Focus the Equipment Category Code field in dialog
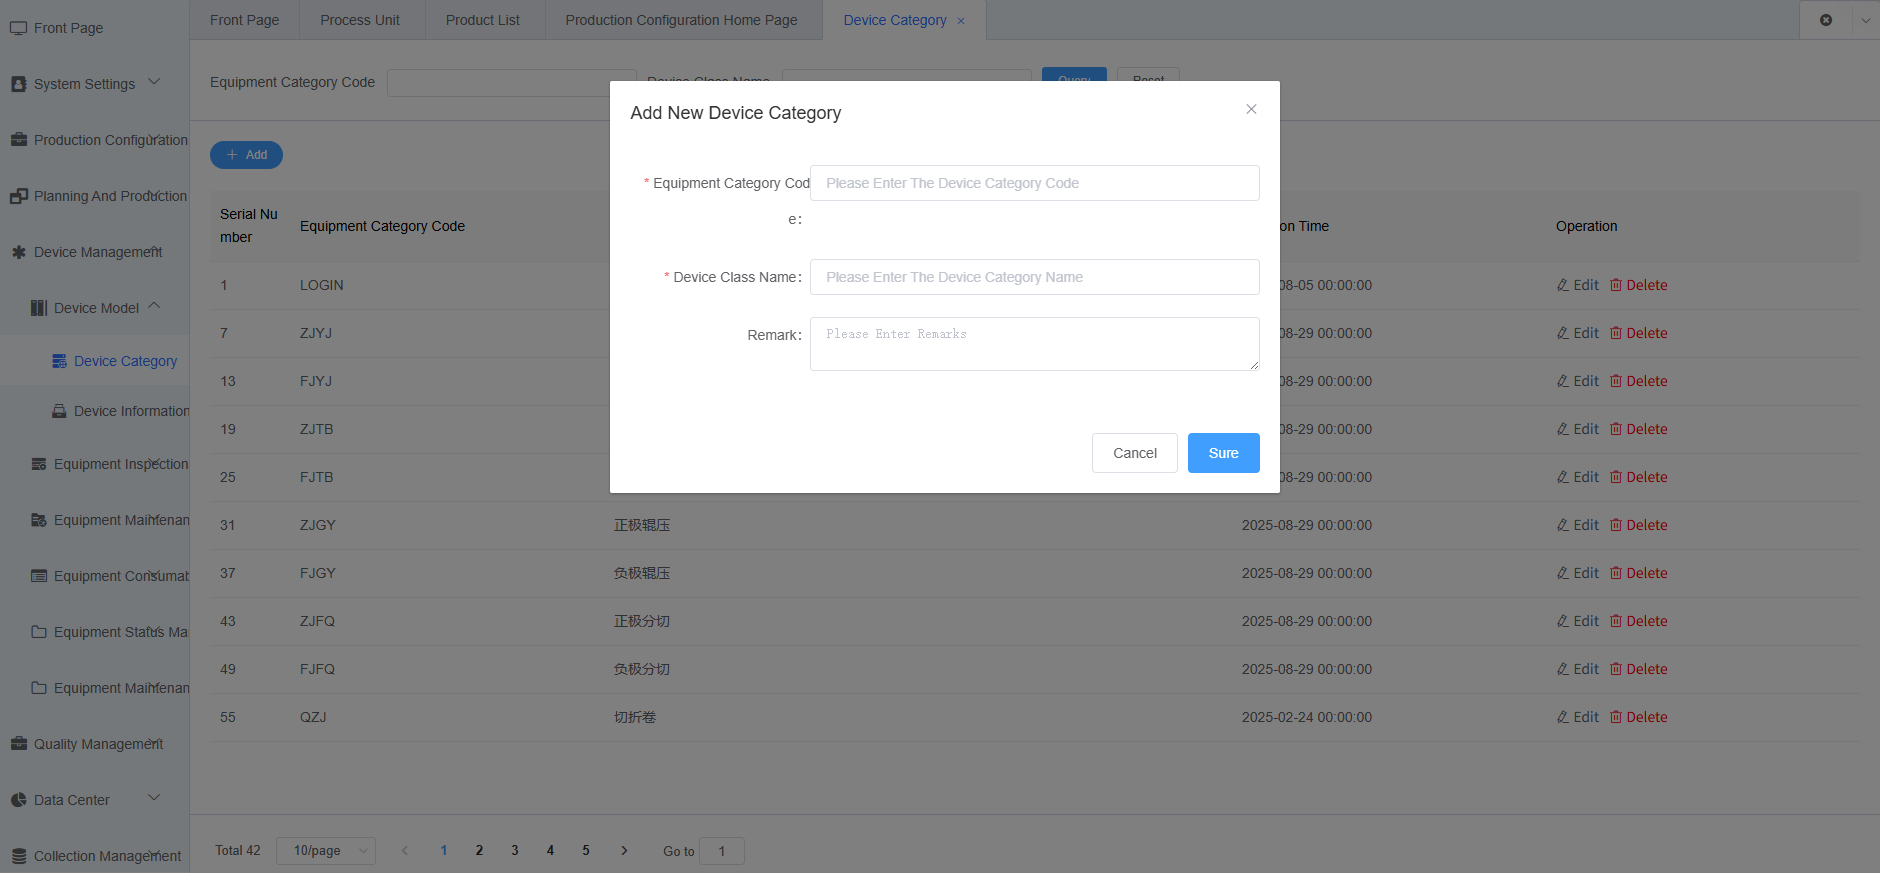 click(1034, 183)
